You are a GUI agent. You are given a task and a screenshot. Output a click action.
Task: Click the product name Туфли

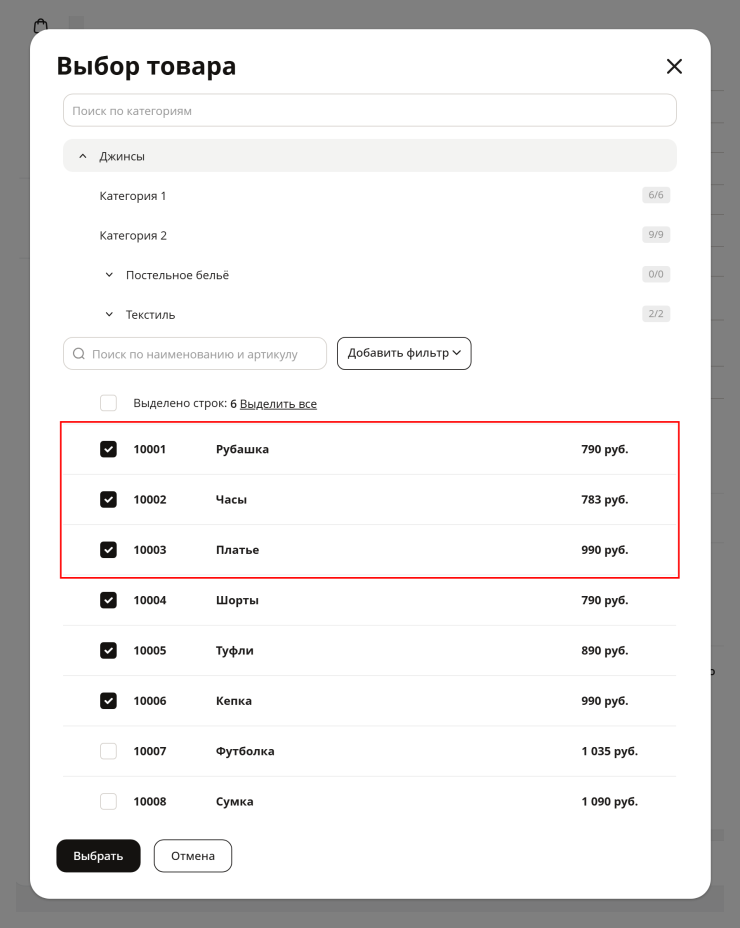pos(234,650)
